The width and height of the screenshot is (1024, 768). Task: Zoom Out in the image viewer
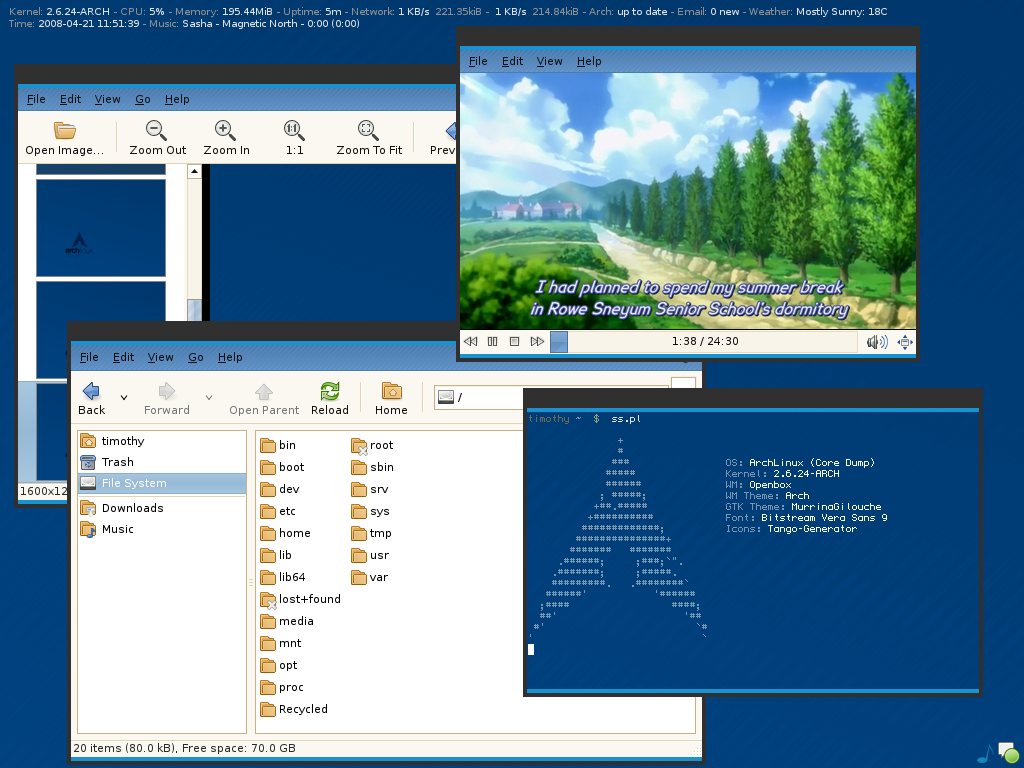157,138
